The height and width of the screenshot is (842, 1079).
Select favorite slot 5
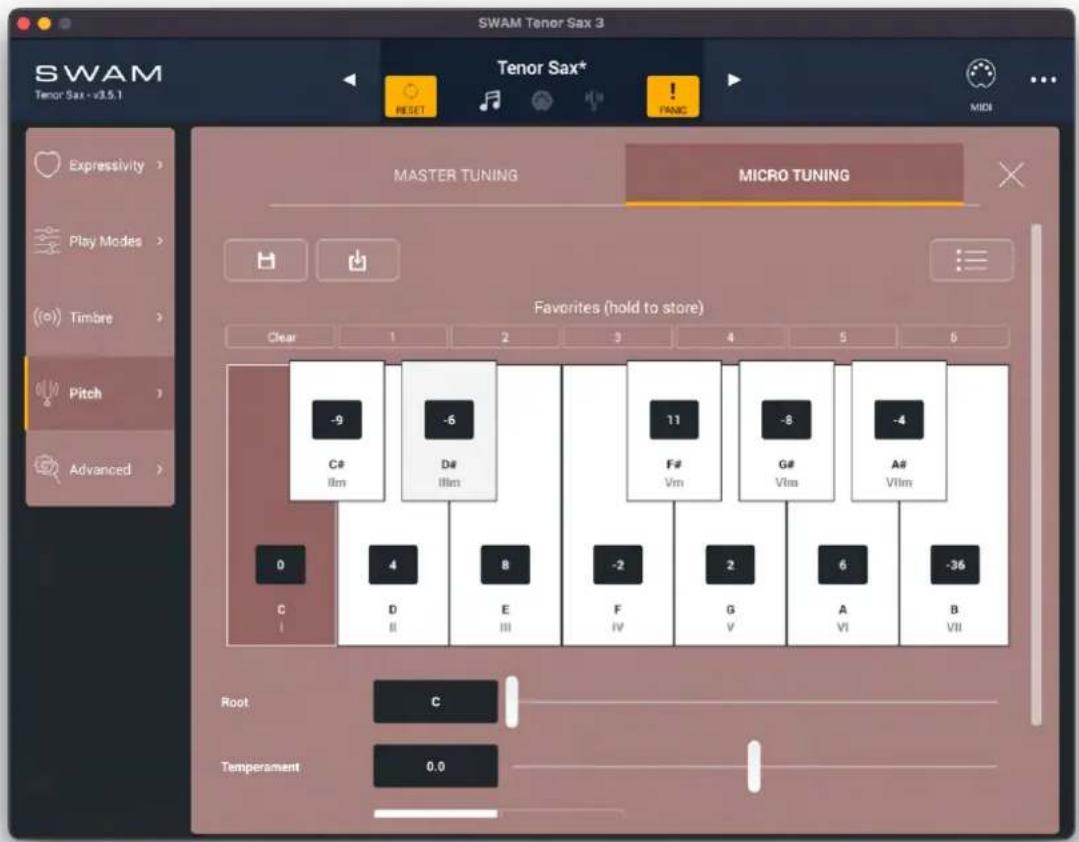click(842, 337)
